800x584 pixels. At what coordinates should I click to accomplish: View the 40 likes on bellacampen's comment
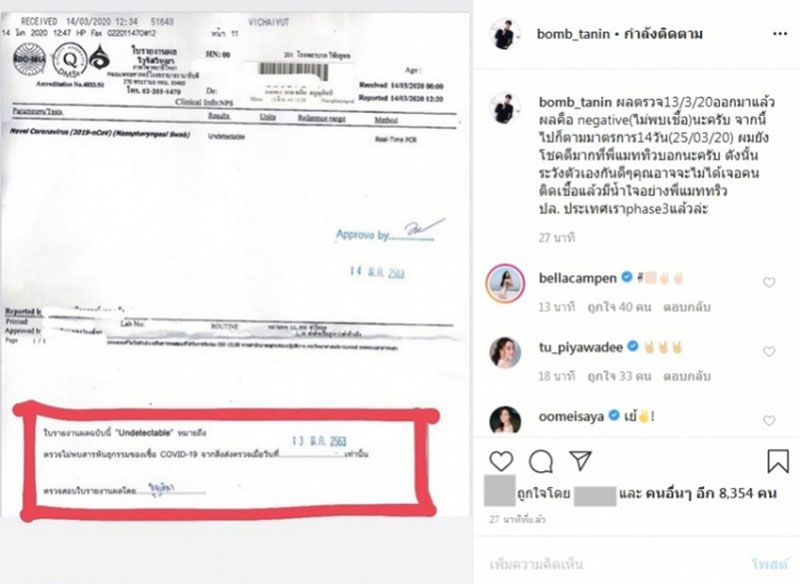(619, 307)
